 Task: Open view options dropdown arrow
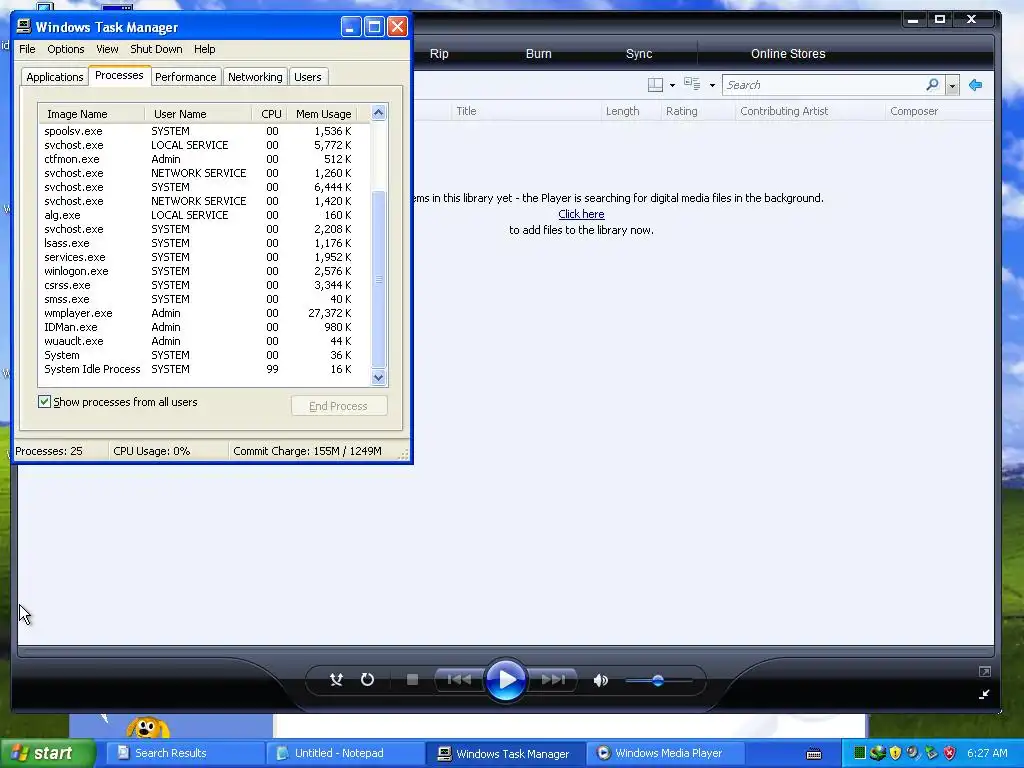pos(712,86)
